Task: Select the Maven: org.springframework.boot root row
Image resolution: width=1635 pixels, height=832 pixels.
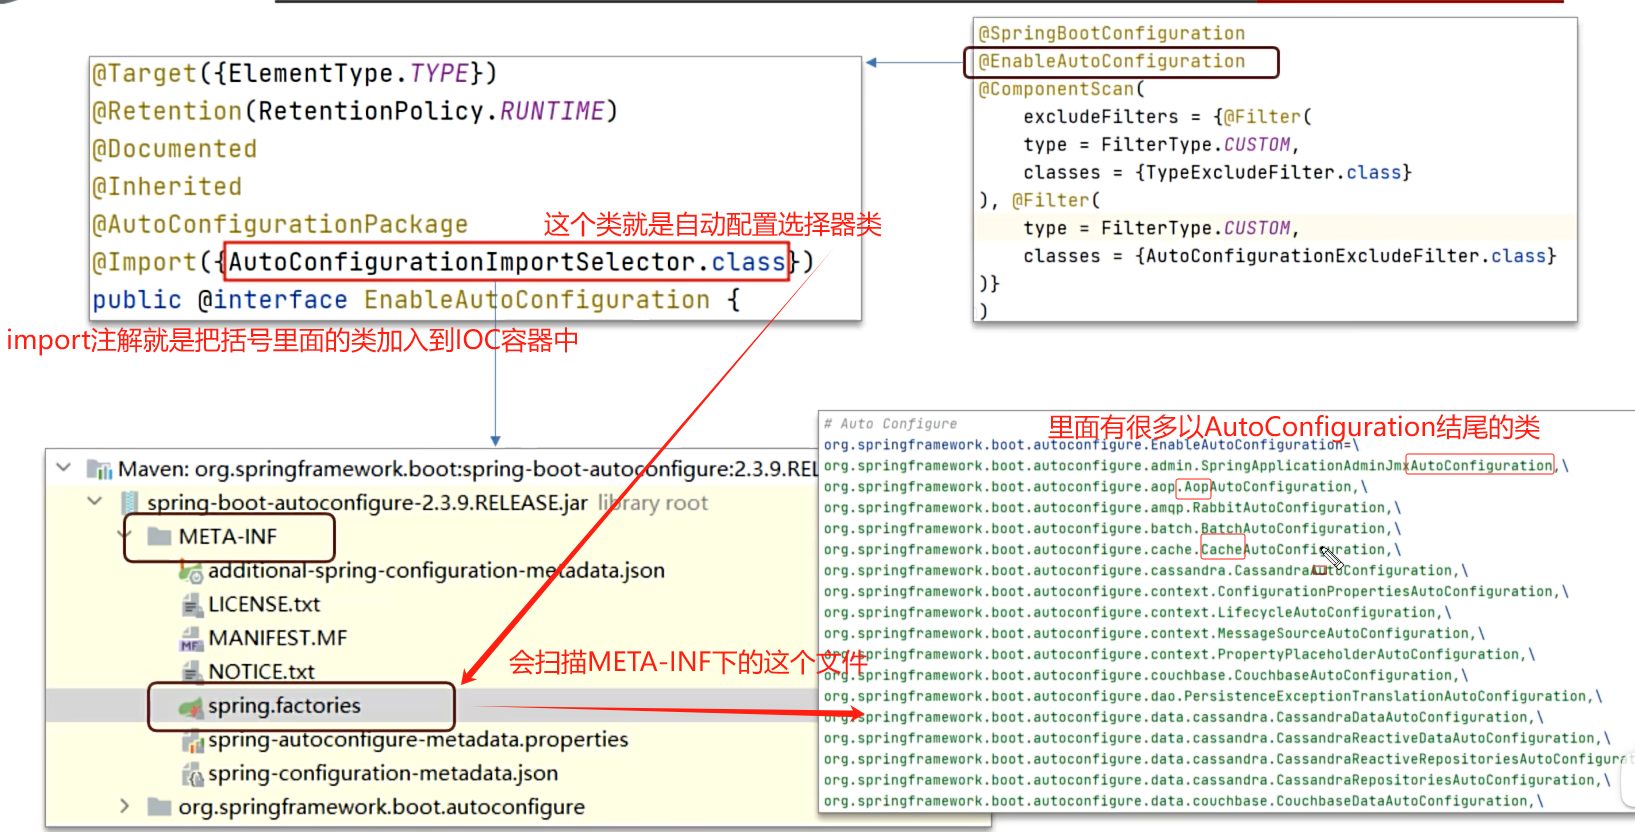Action: (468, 469)
